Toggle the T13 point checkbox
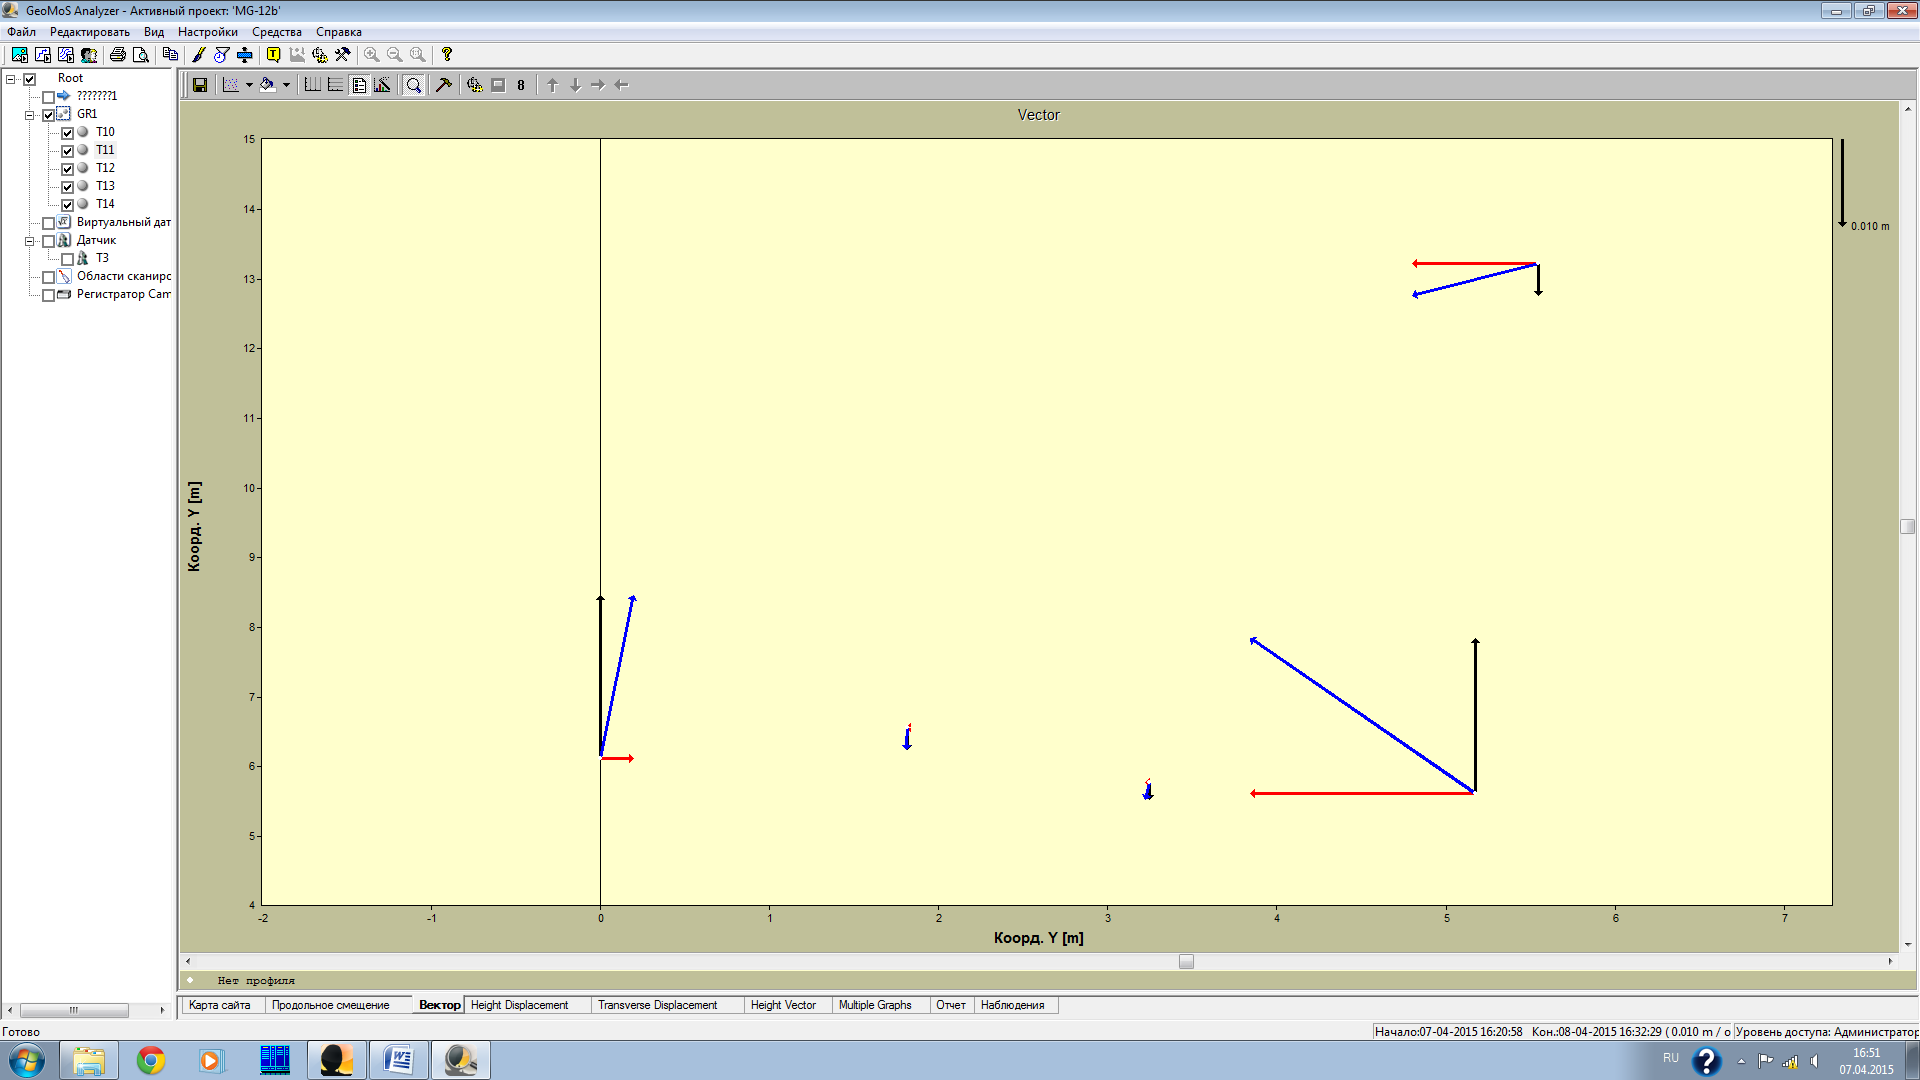The image size is (1920, 1080). [x=68, y=186]
